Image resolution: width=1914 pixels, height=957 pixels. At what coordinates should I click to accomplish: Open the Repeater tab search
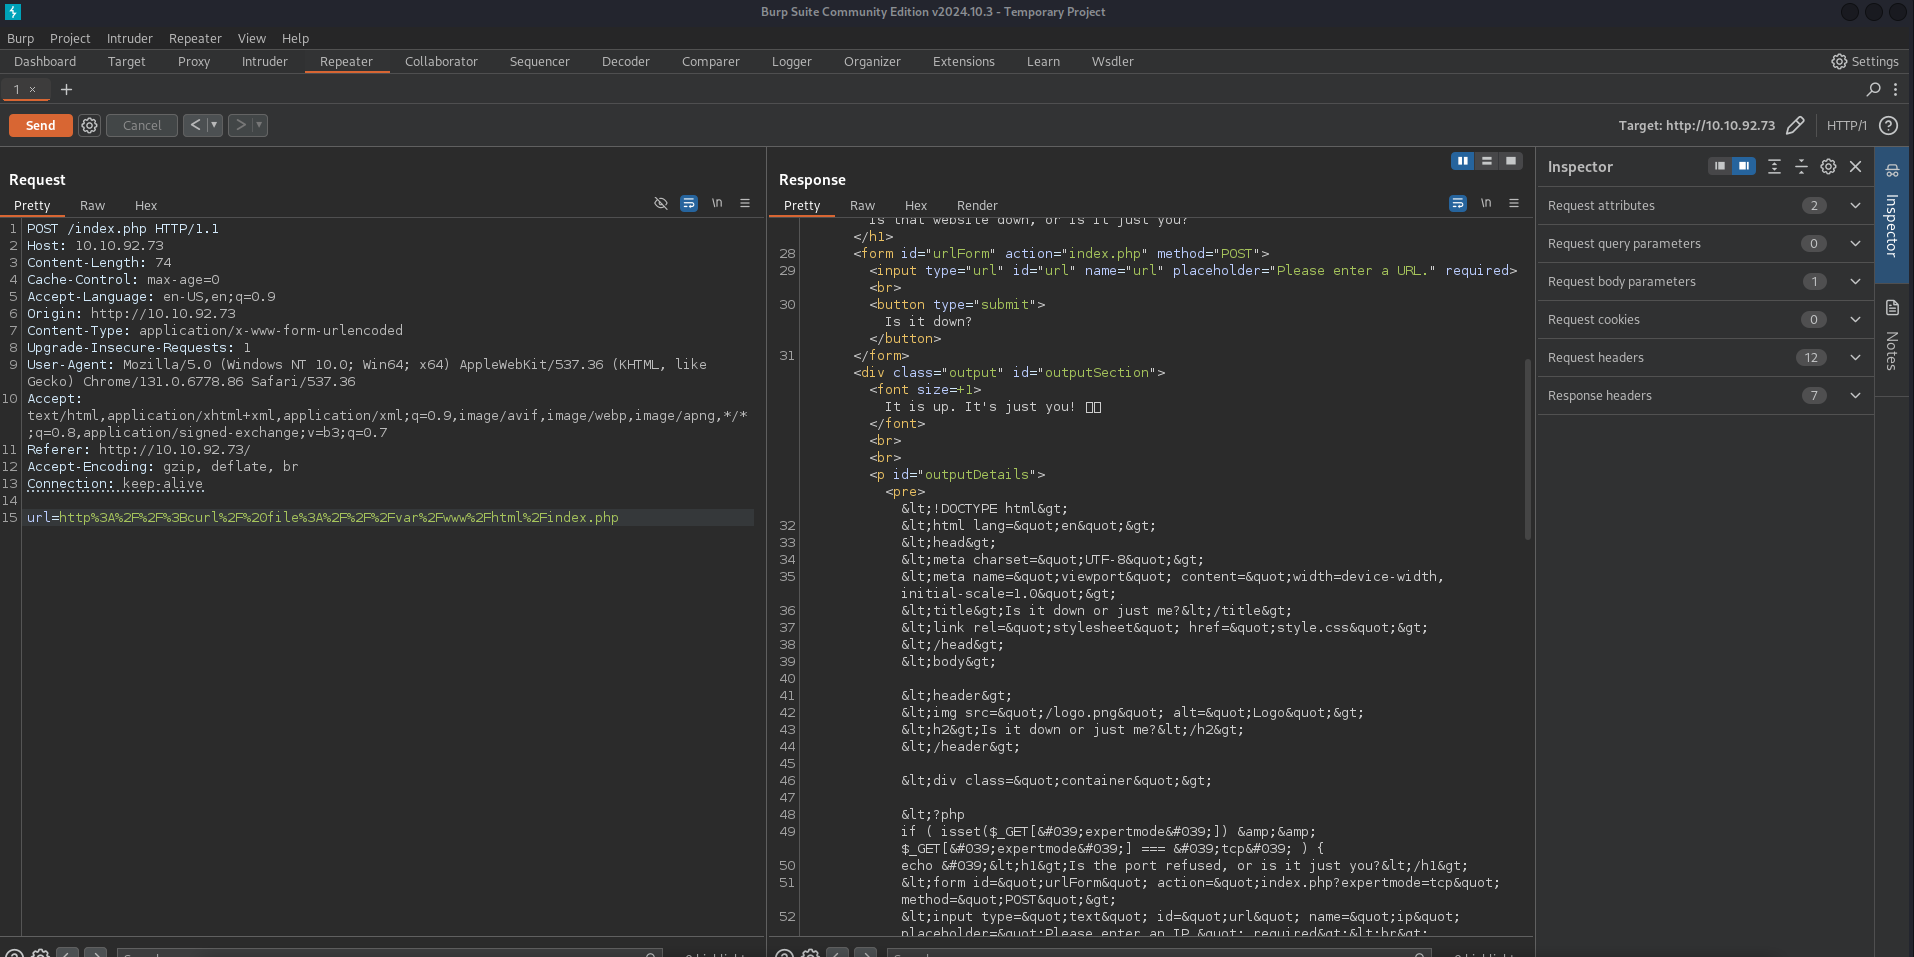coord(1873,89)
